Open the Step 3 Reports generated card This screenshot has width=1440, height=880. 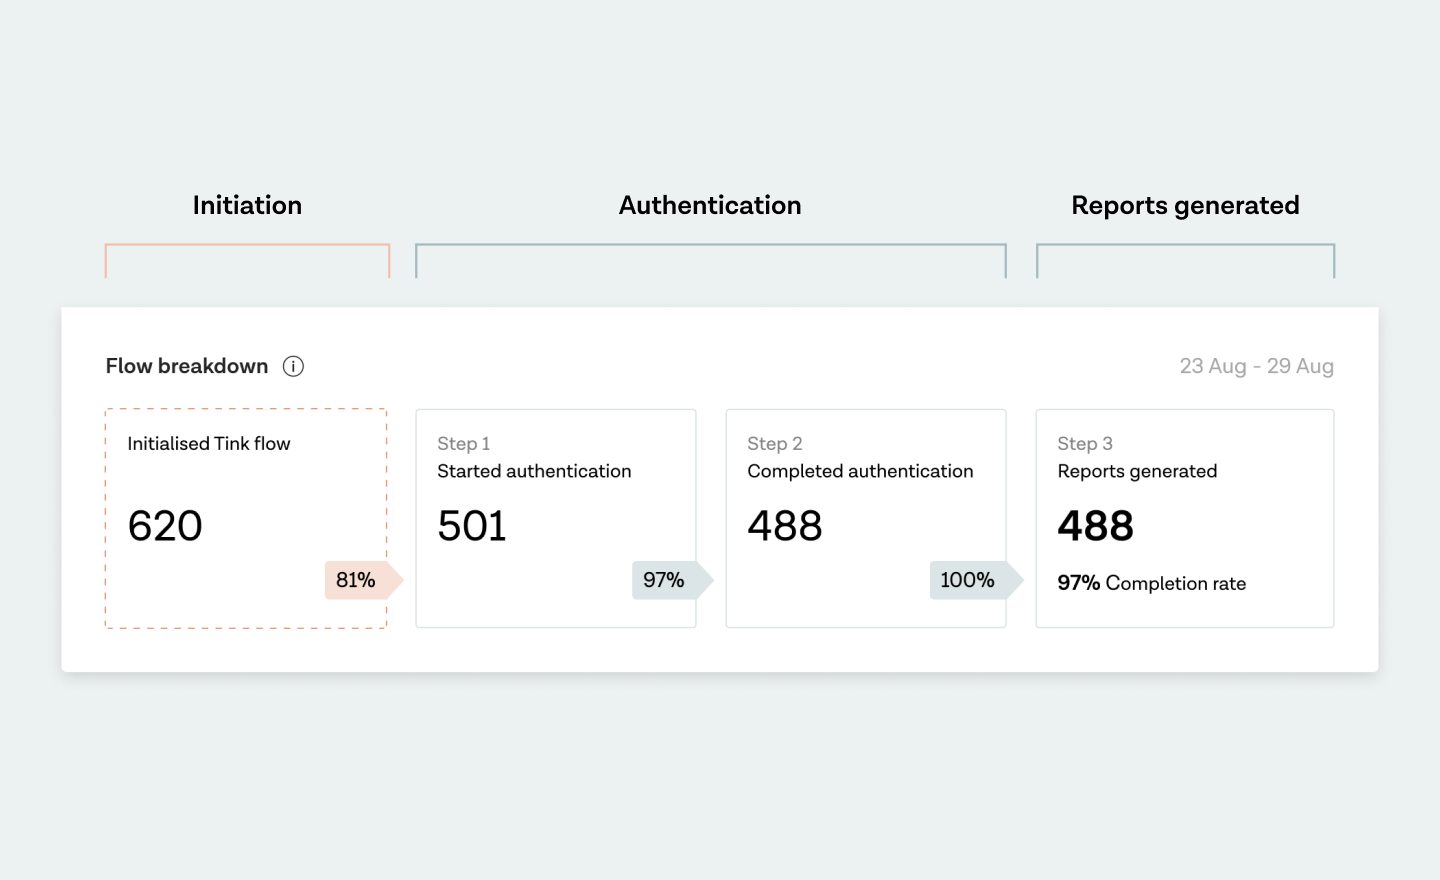pyautogui.click(x=1185, y=518)
